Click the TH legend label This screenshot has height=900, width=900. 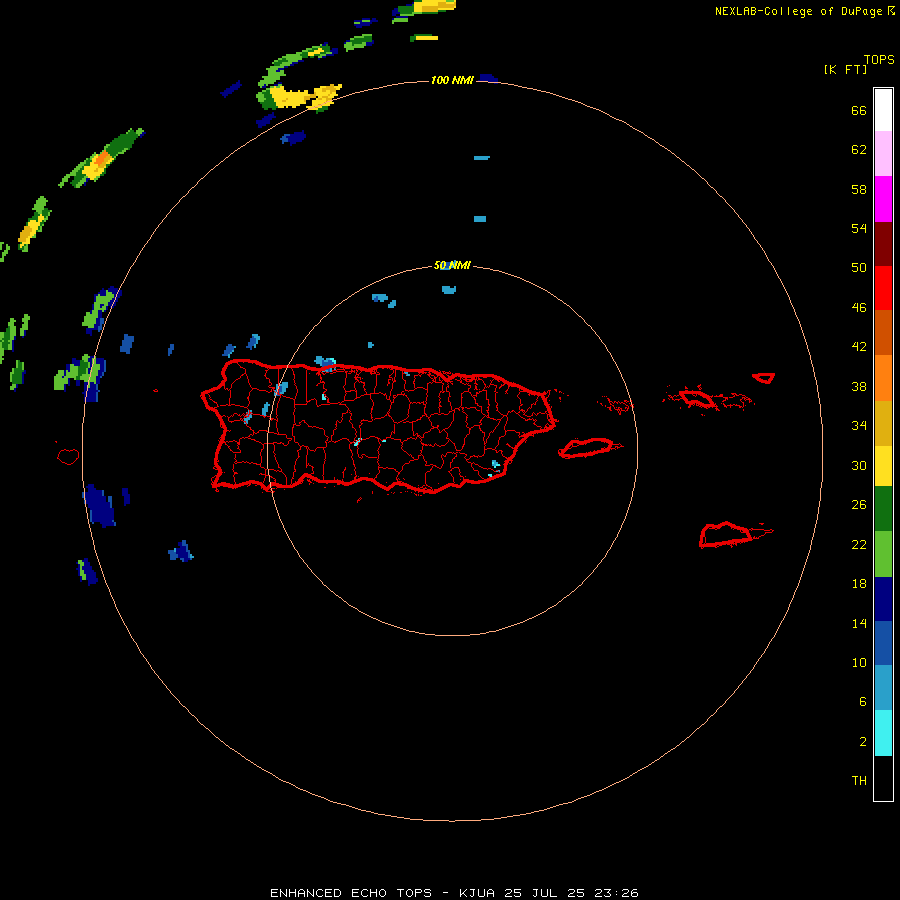859,781
